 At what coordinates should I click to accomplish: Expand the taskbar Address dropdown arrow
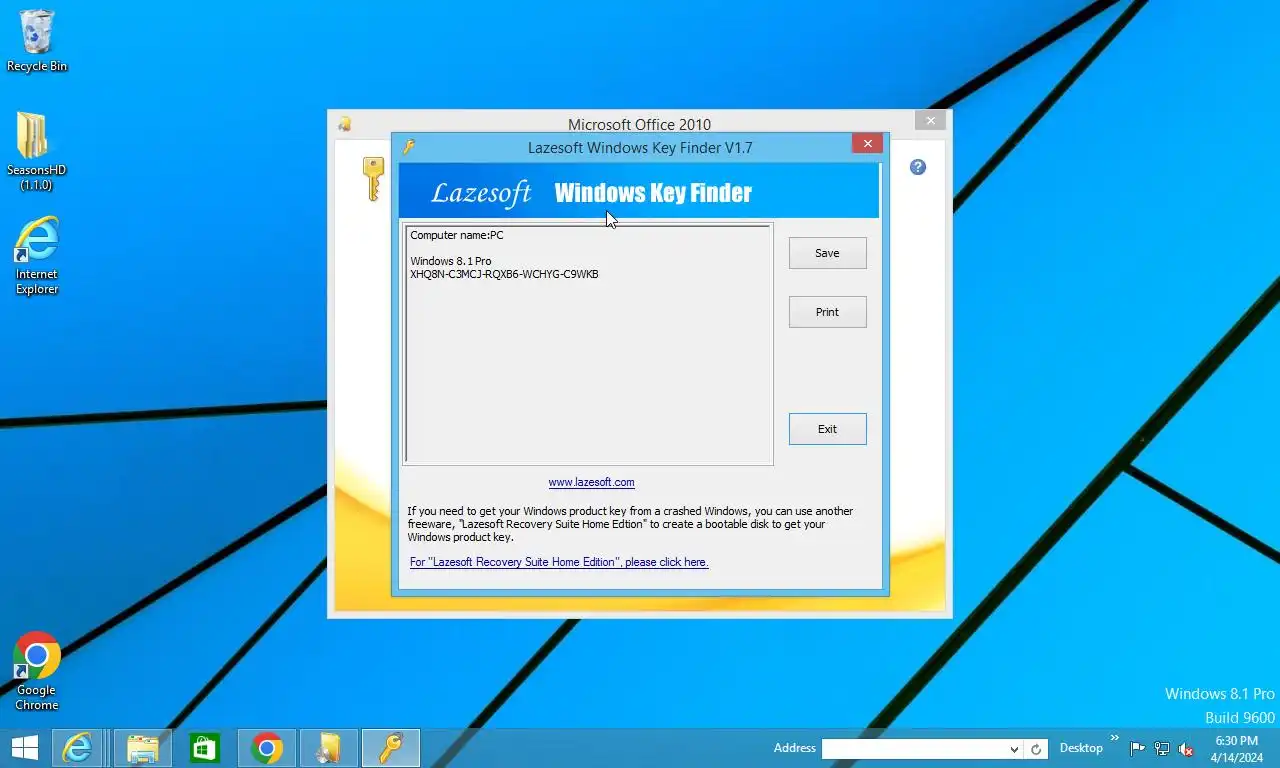click(x=1014, y=749)
